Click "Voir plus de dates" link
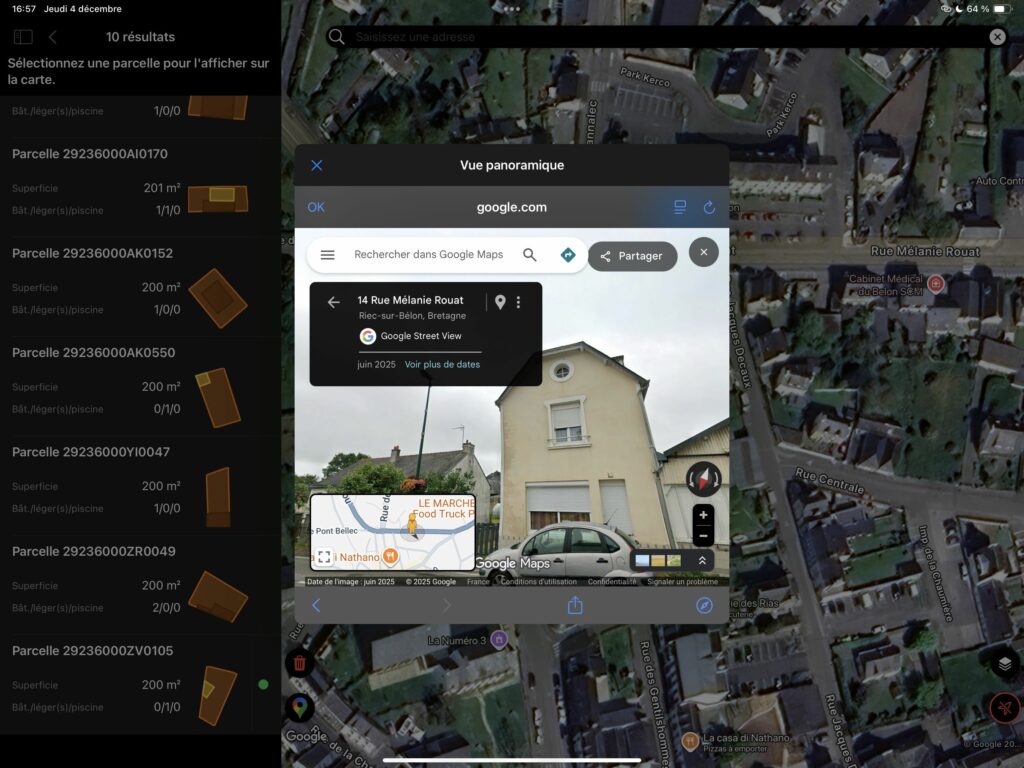The height and width of the screenshot is (768, 1024). point(442,364)
